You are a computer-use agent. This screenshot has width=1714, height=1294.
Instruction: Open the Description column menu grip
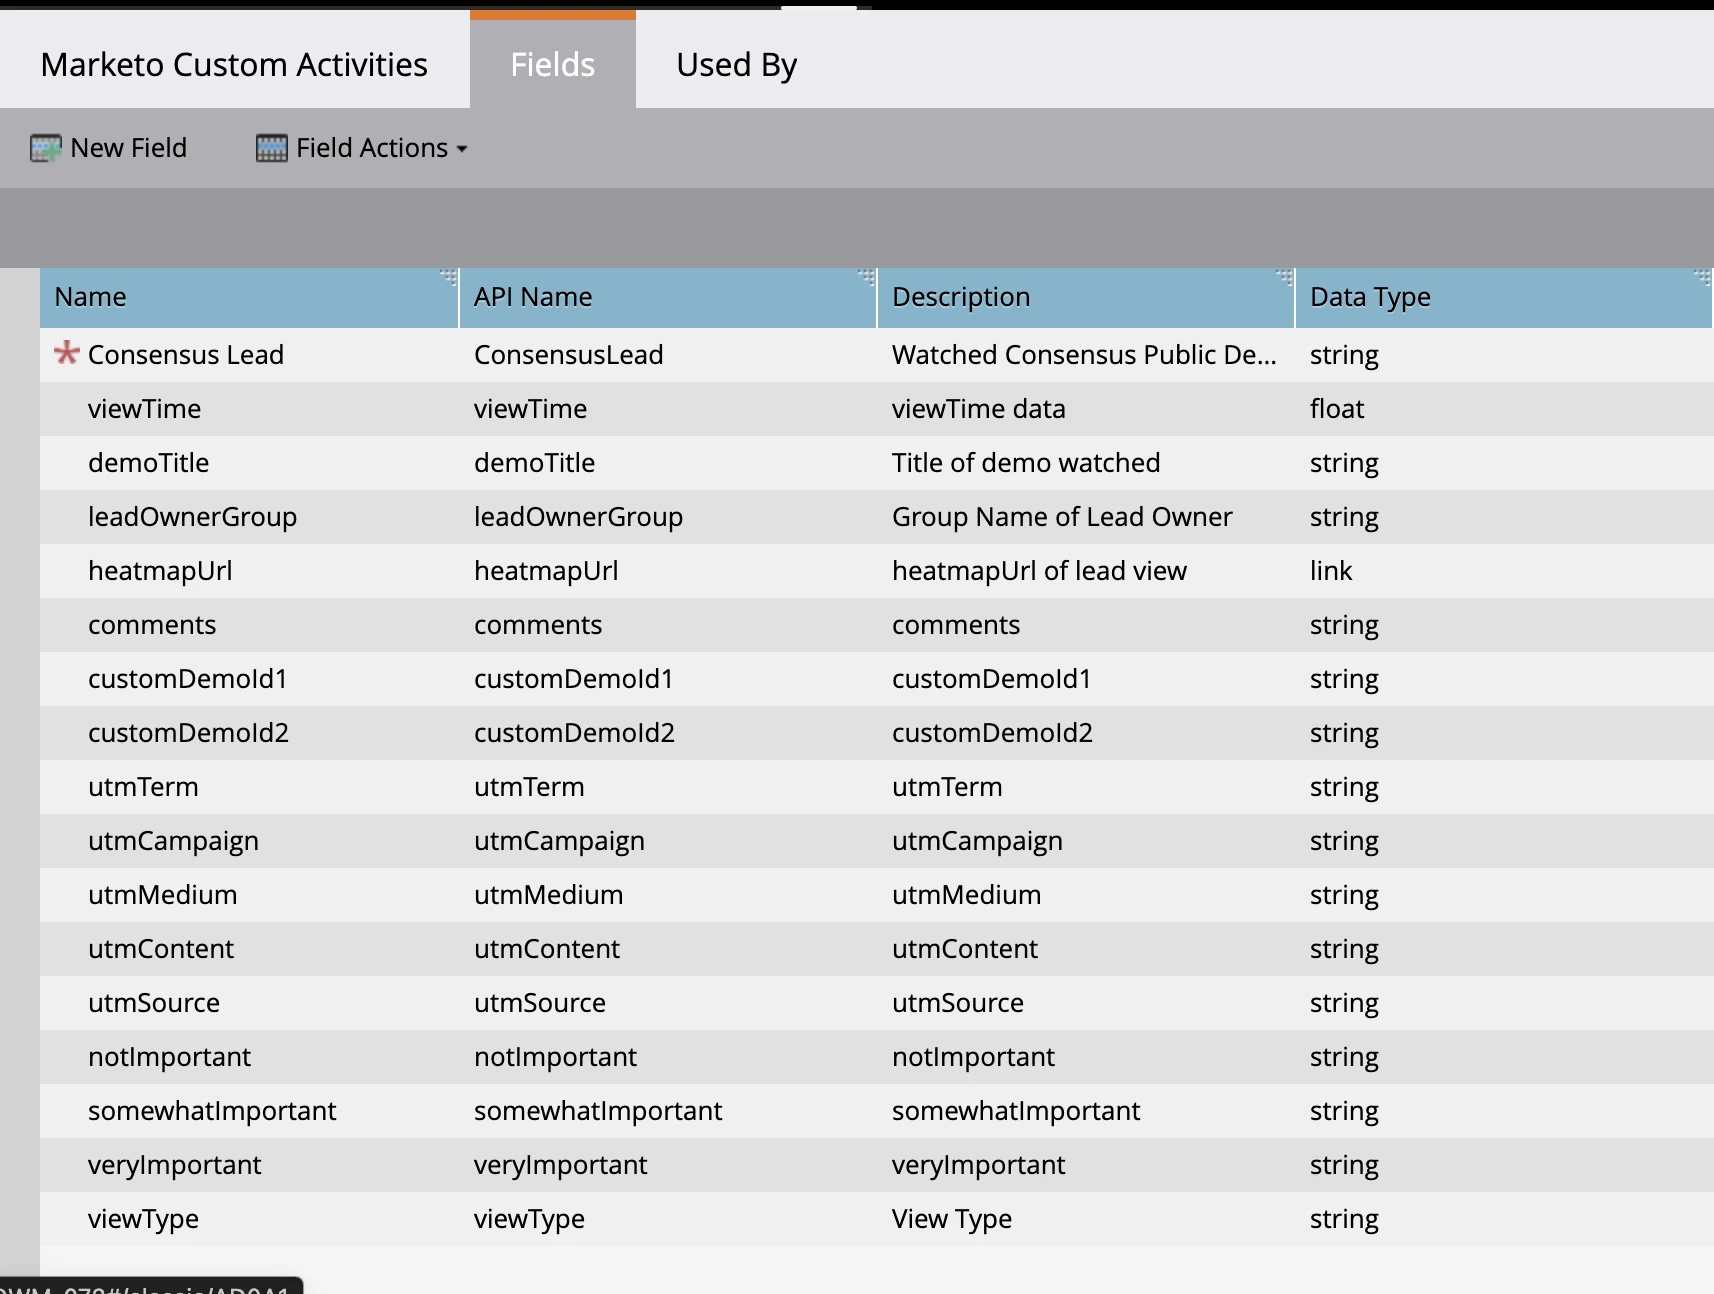tap(1284, 277)
